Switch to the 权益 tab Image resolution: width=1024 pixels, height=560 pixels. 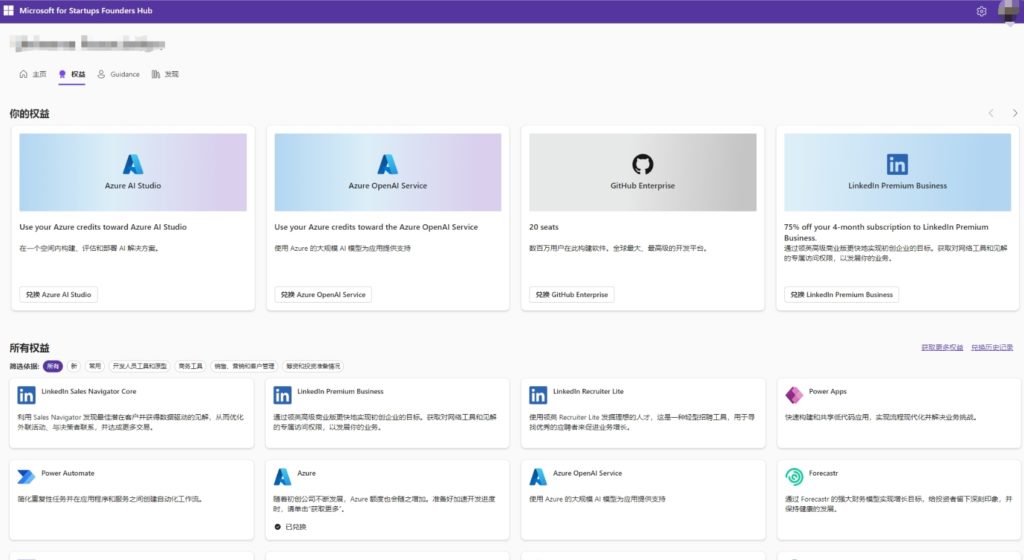[72, 74]
